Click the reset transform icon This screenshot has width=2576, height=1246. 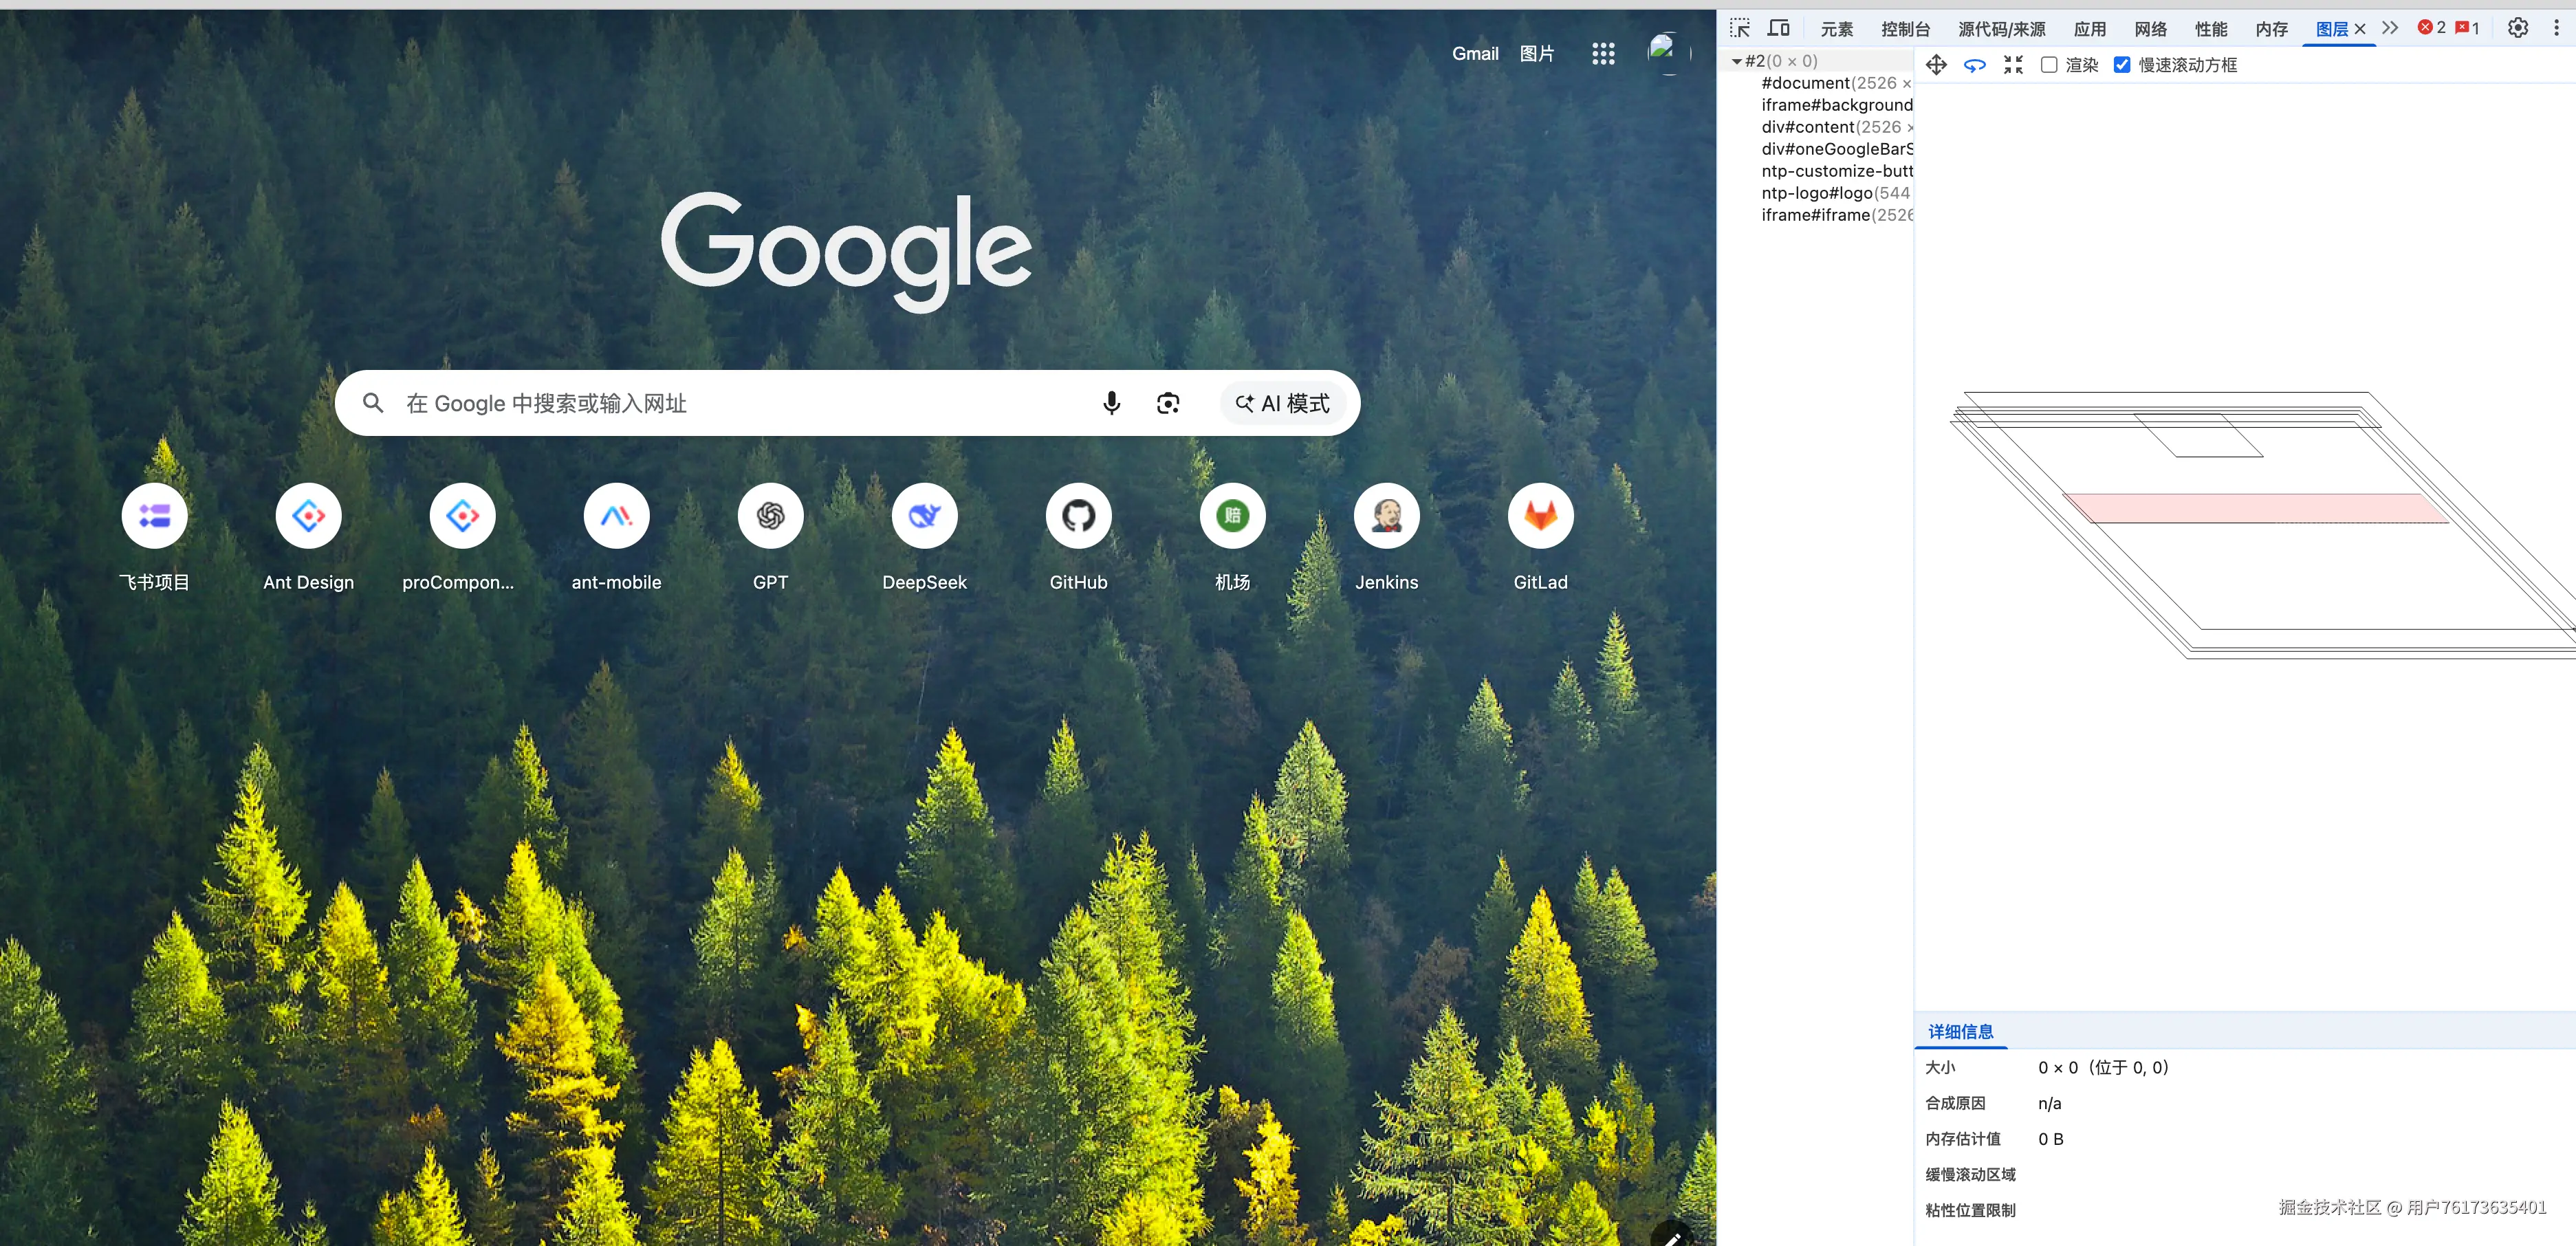[2013, 65]
